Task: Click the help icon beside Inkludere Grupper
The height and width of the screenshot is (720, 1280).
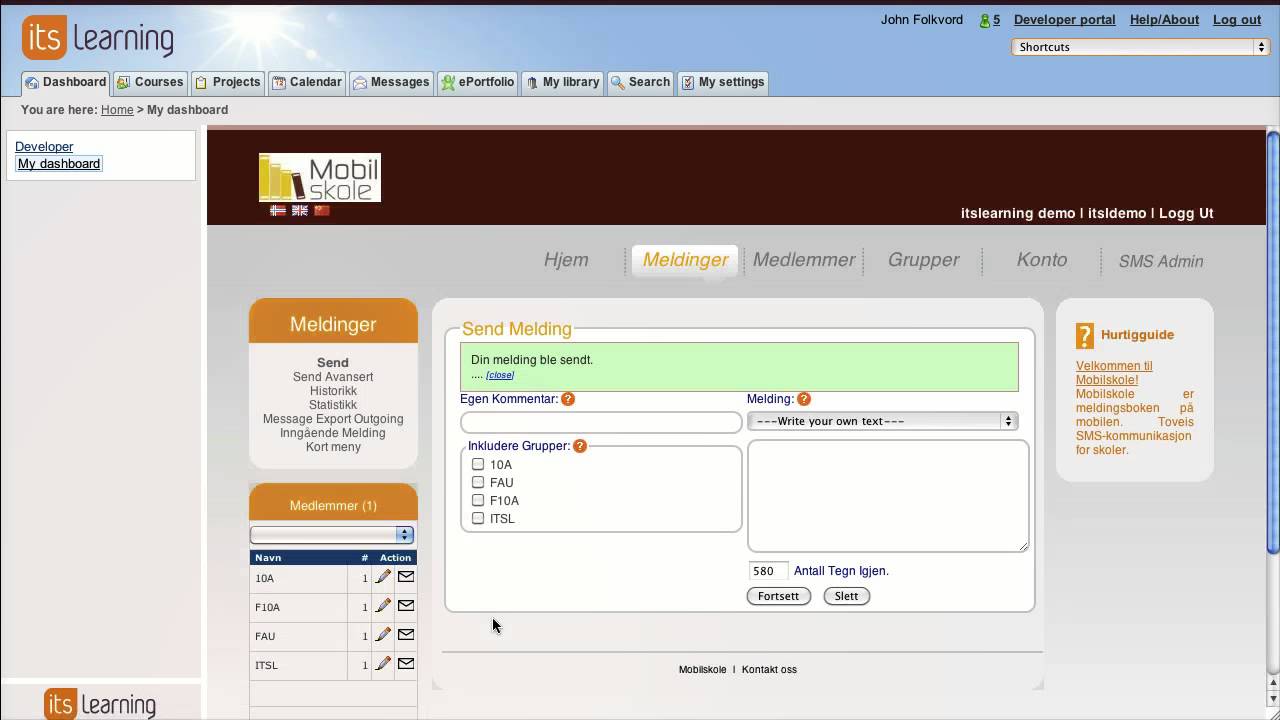Action: click(580, 446)
